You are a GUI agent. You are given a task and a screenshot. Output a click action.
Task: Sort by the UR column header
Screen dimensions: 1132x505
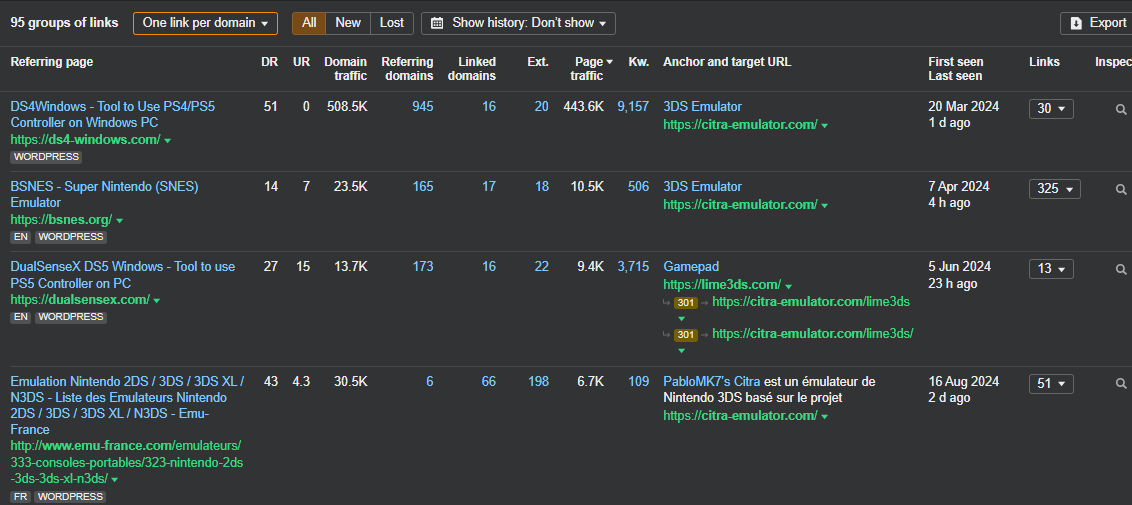302,62
